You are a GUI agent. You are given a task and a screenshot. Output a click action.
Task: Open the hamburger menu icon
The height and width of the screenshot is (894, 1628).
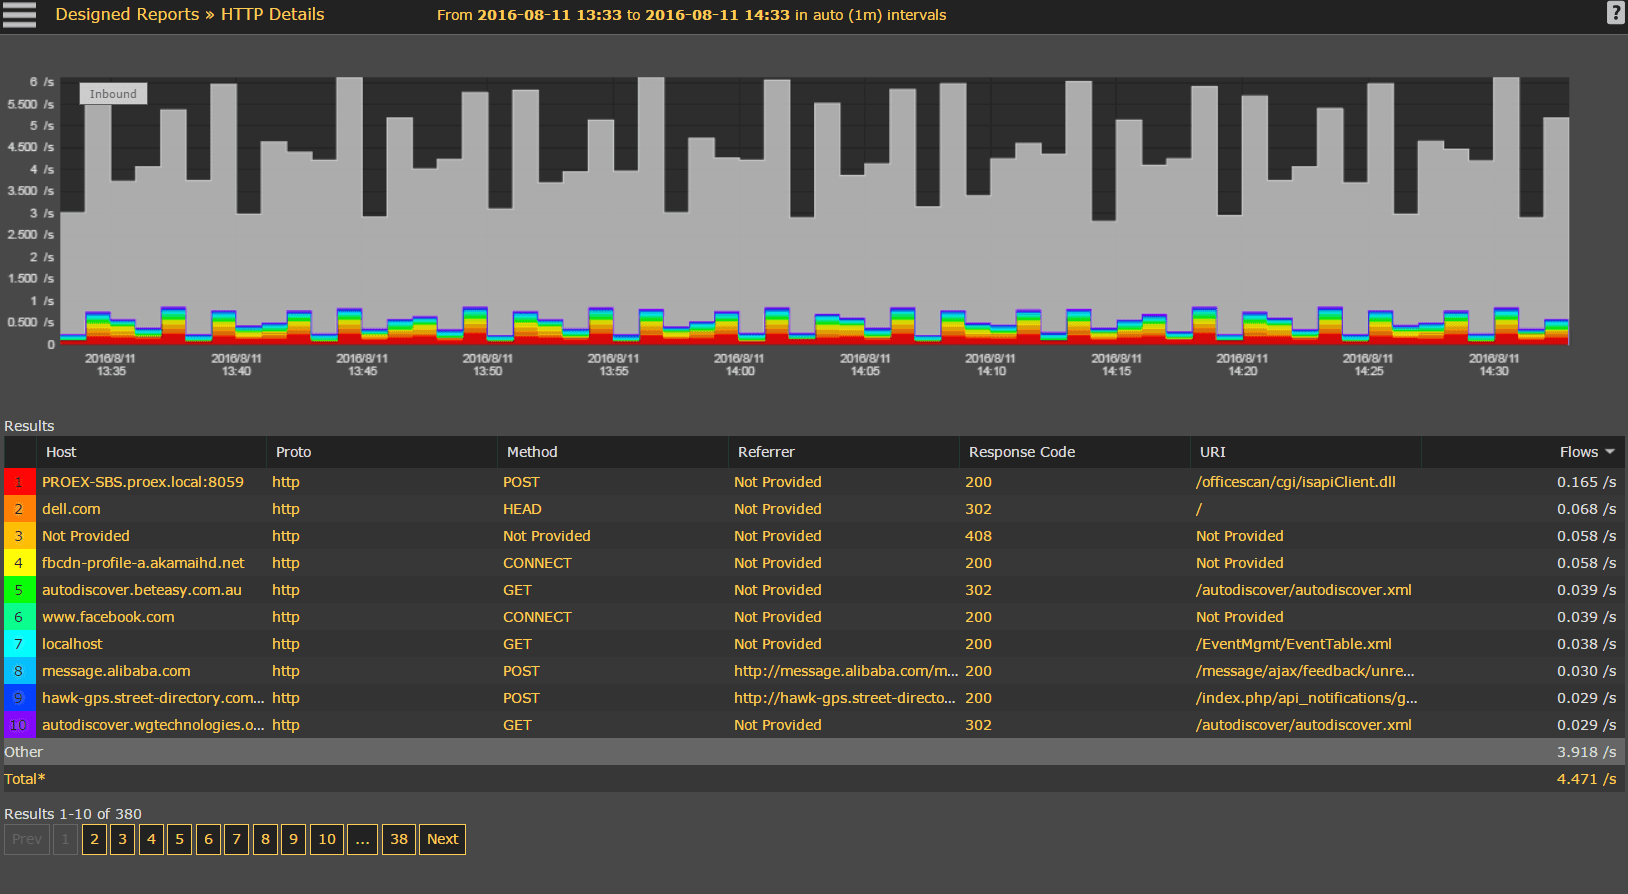[x=19, y=15]
